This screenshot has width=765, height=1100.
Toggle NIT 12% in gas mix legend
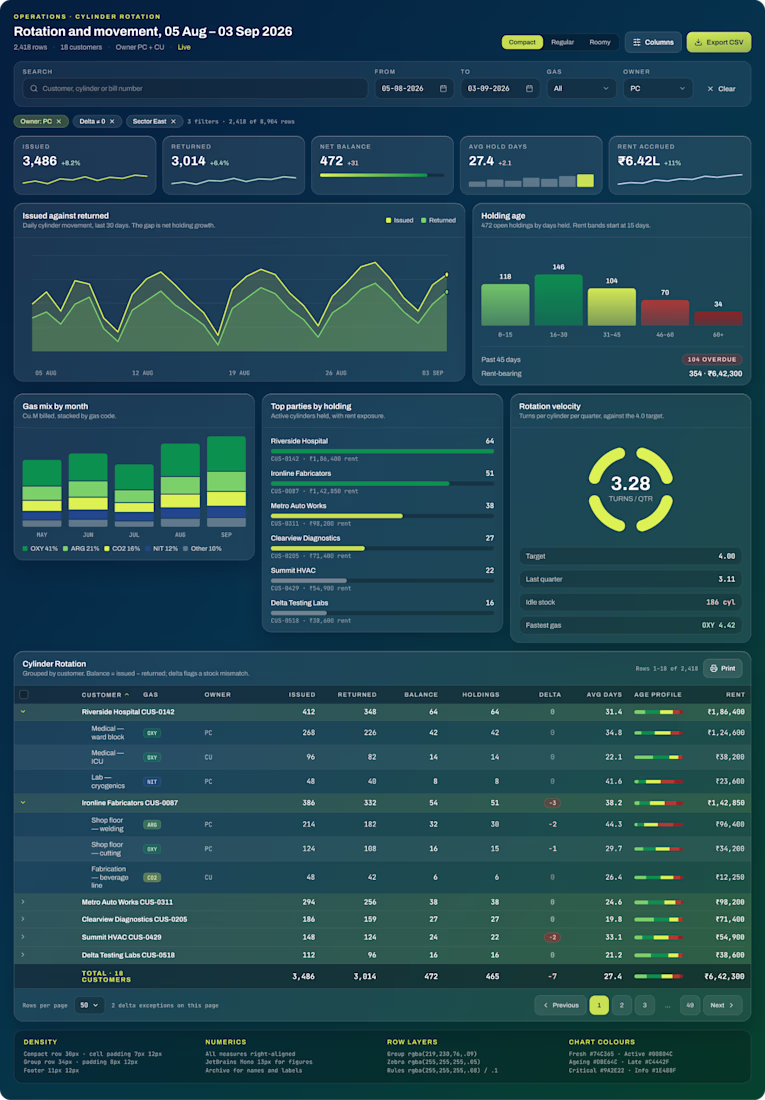161,549
